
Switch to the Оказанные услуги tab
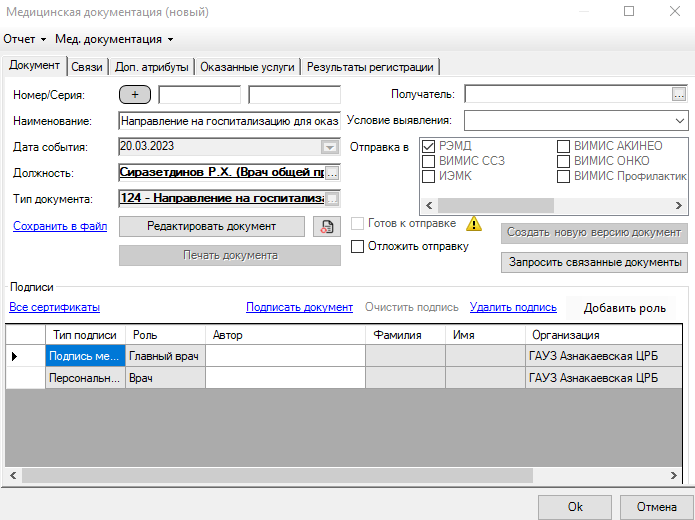point(247,67)
